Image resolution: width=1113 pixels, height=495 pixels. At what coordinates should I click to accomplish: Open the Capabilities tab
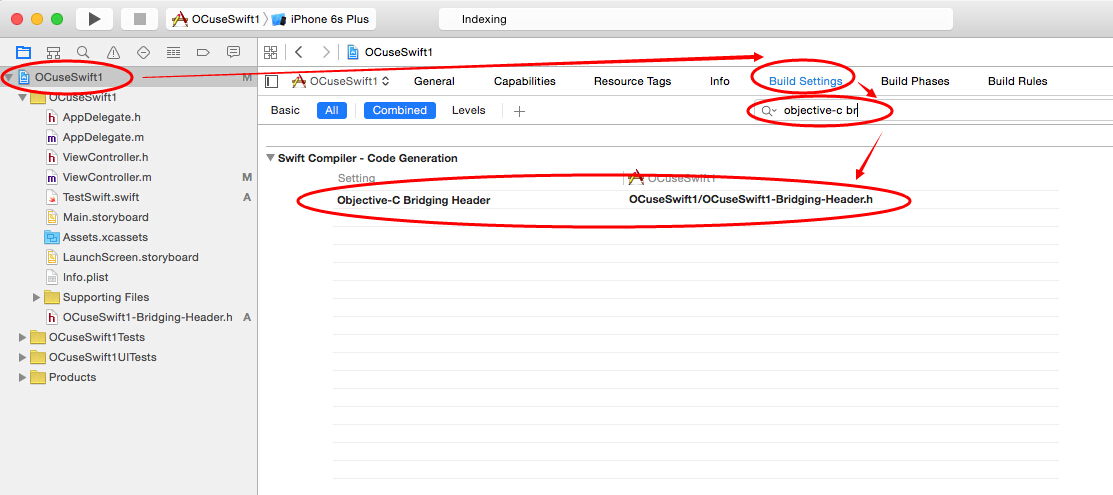(524, 81)
